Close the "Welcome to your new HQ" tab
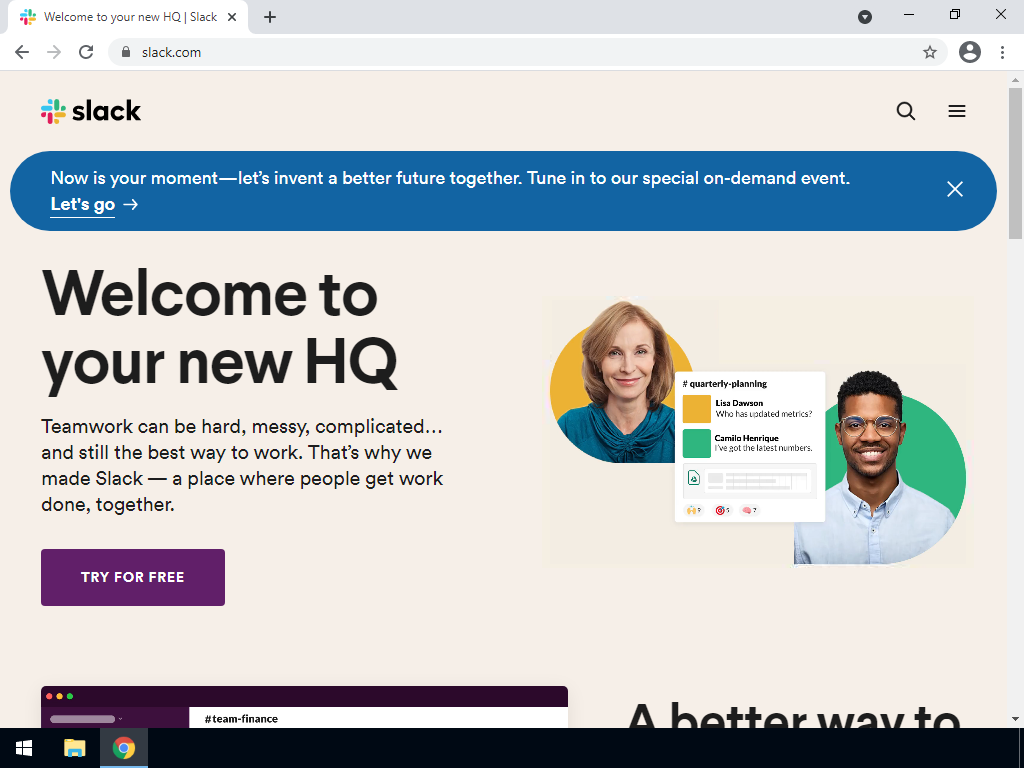Viewport: 1024px width, 768px height. pyautogui.click(x=232, y=17)
